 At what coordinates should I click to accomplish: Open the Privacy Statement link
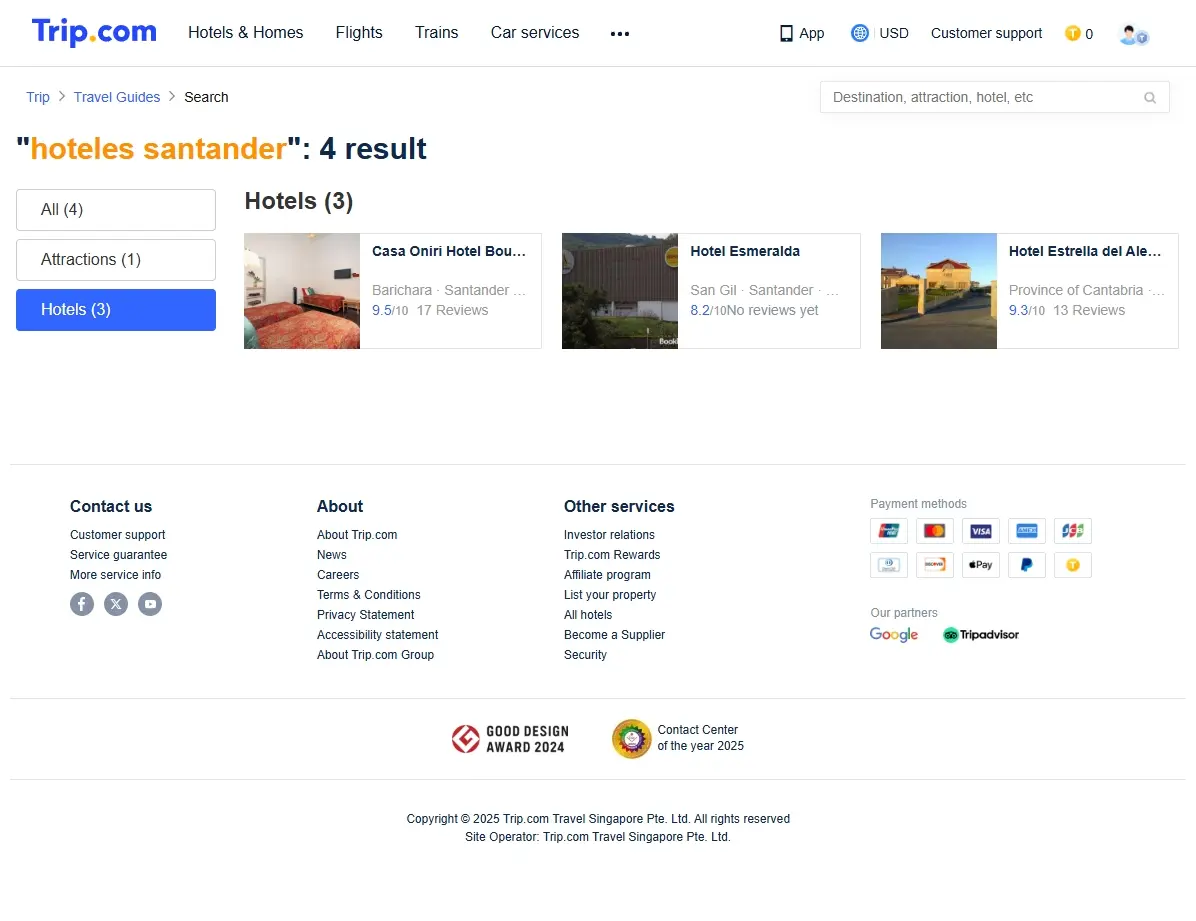coord(365,614)
